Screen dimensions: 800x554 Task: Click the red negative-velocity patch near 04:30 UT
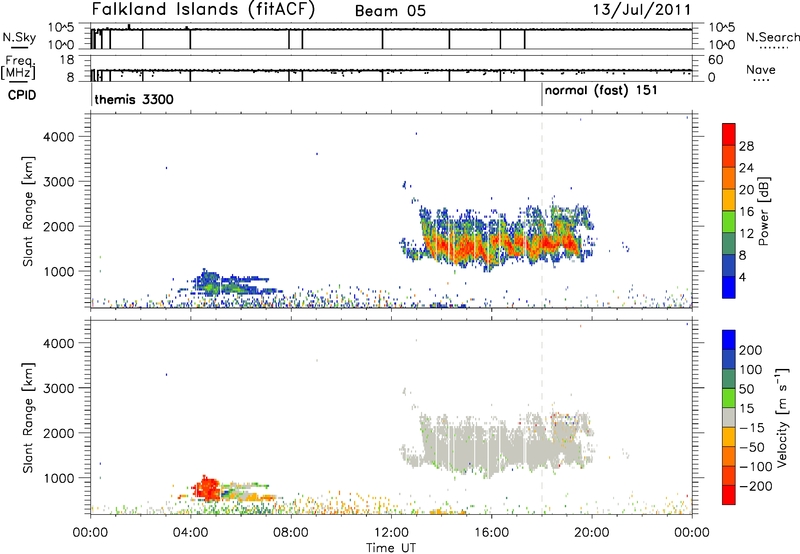[206, 489]
